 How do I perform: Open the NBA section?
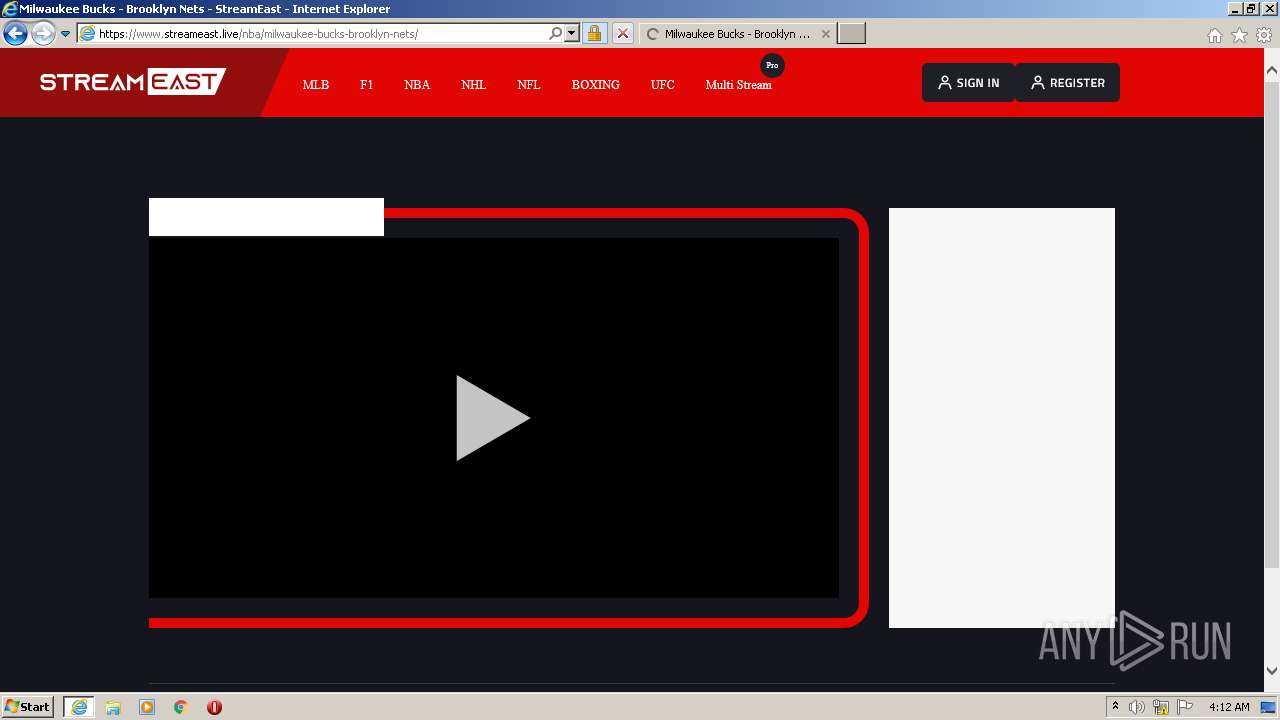417,85
